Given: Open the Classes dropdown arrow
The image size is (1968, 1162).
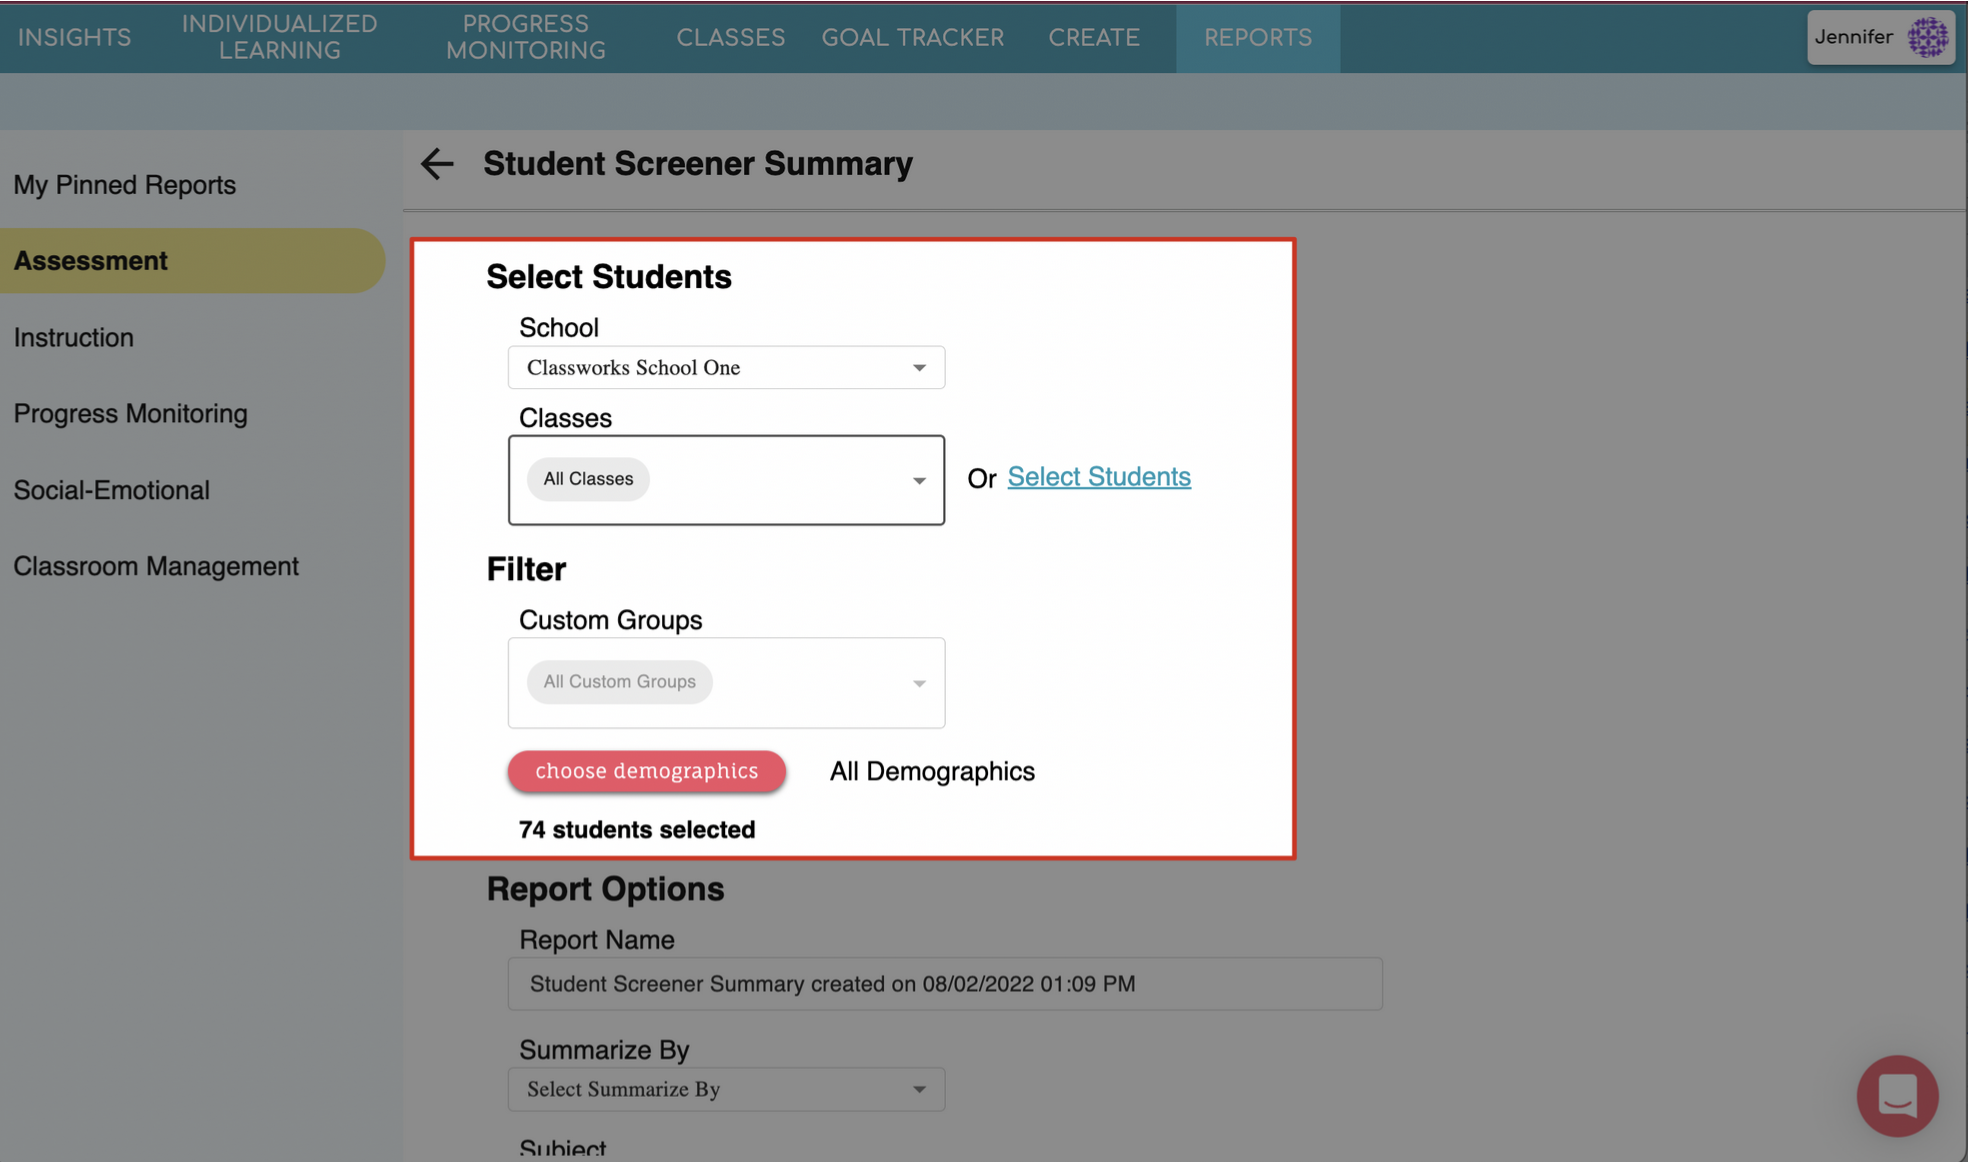Looking at the screenshot, I should click(918, 481).
